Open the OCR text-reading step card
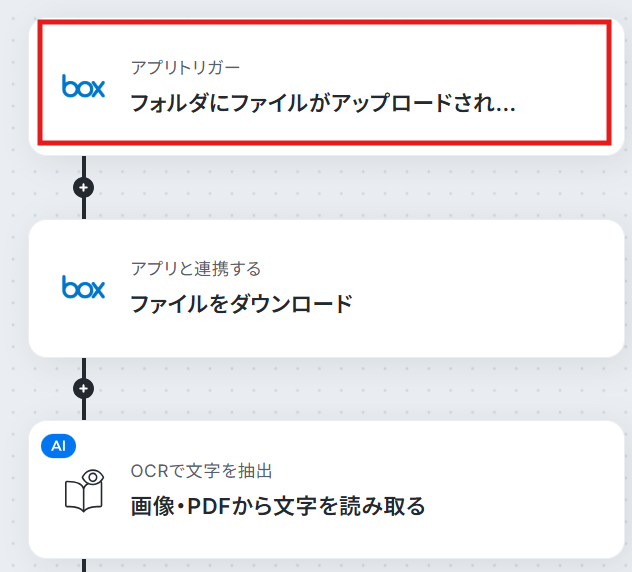This screenshot has height=572, width=632. click(x=326, y=489)
